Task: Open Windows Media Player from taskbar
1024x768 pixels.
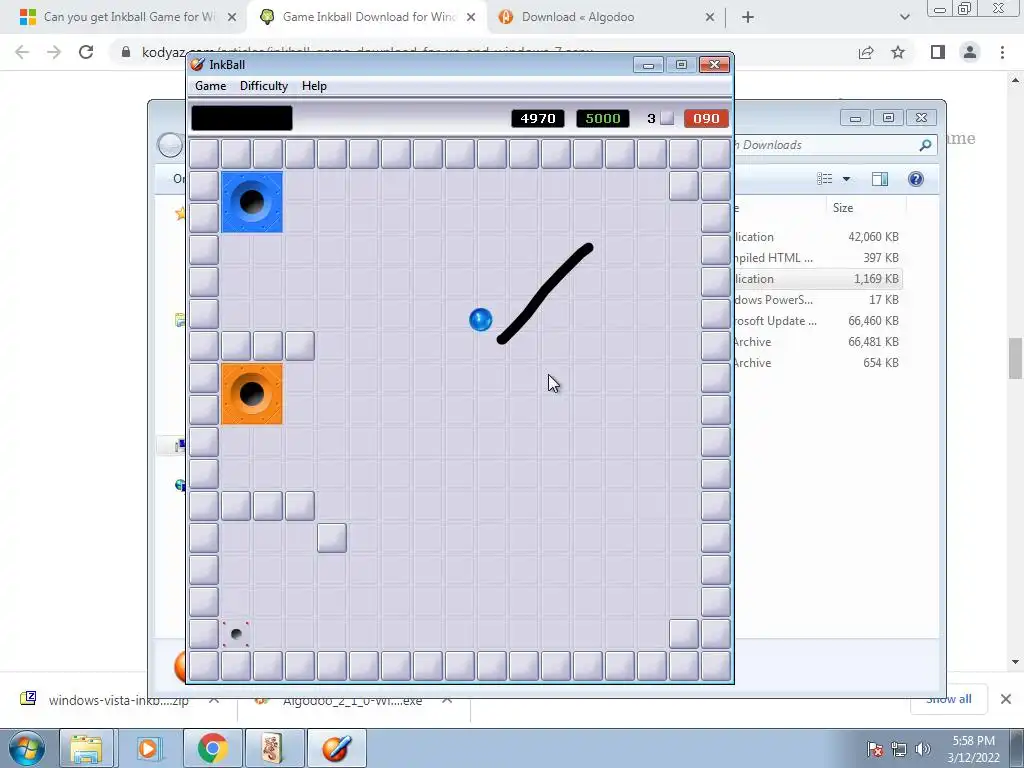Action: click(148, 748)
